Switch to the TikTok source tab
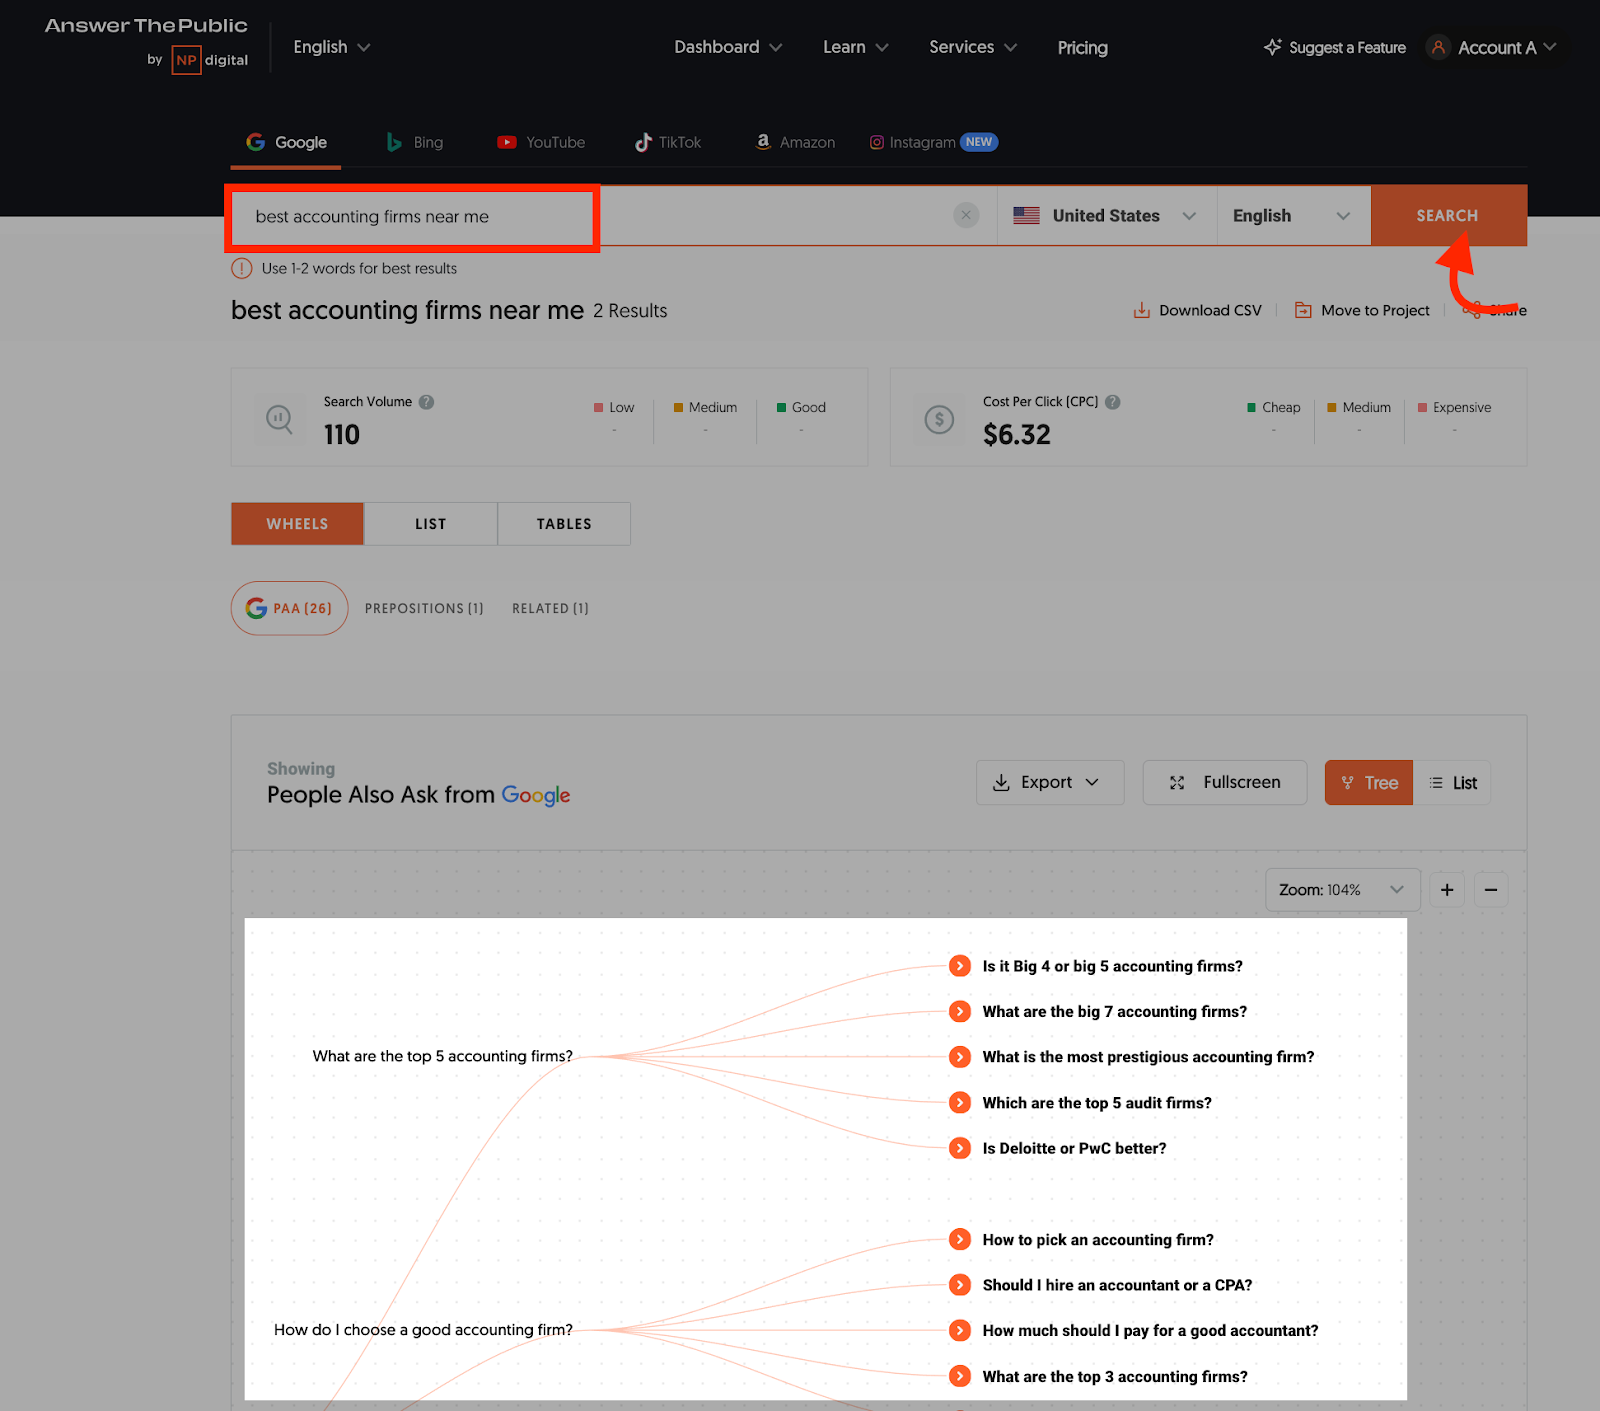 (668, 142)
